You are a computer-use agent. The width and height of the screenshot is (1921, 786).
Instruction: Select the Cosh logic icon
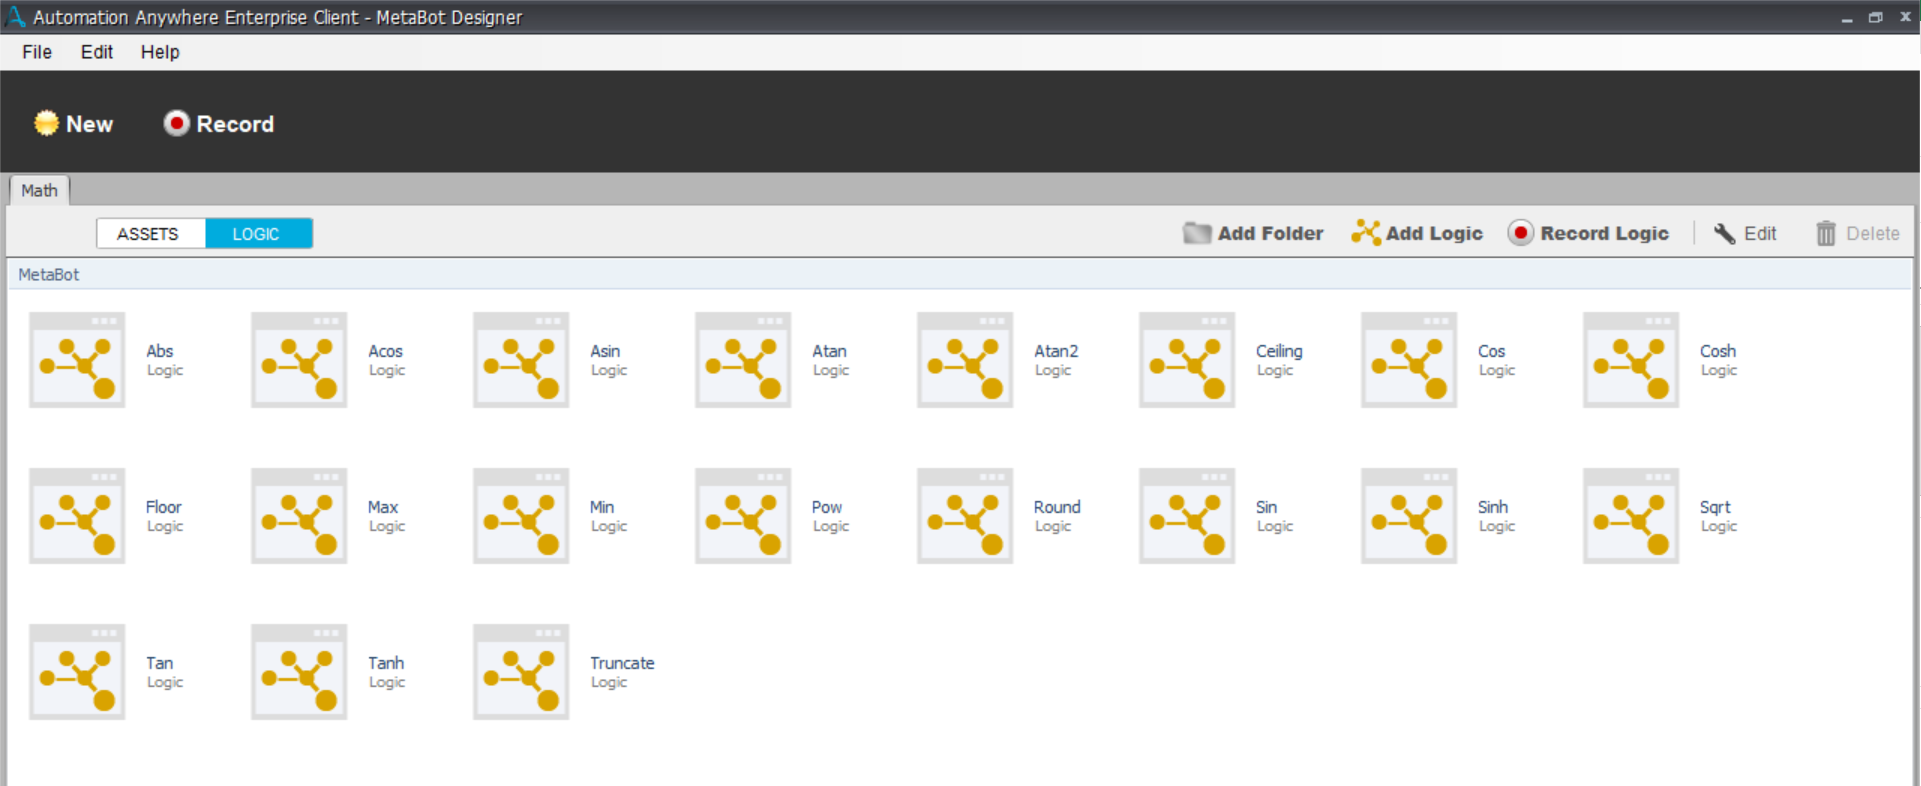tap(1631, 360)
